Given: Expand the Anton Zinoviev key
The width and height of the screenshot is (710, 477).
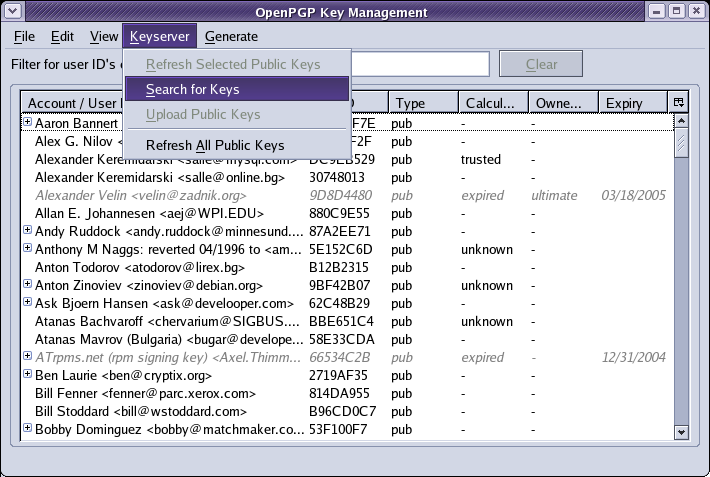Looking at the screenshot, I should click(27, 284).
